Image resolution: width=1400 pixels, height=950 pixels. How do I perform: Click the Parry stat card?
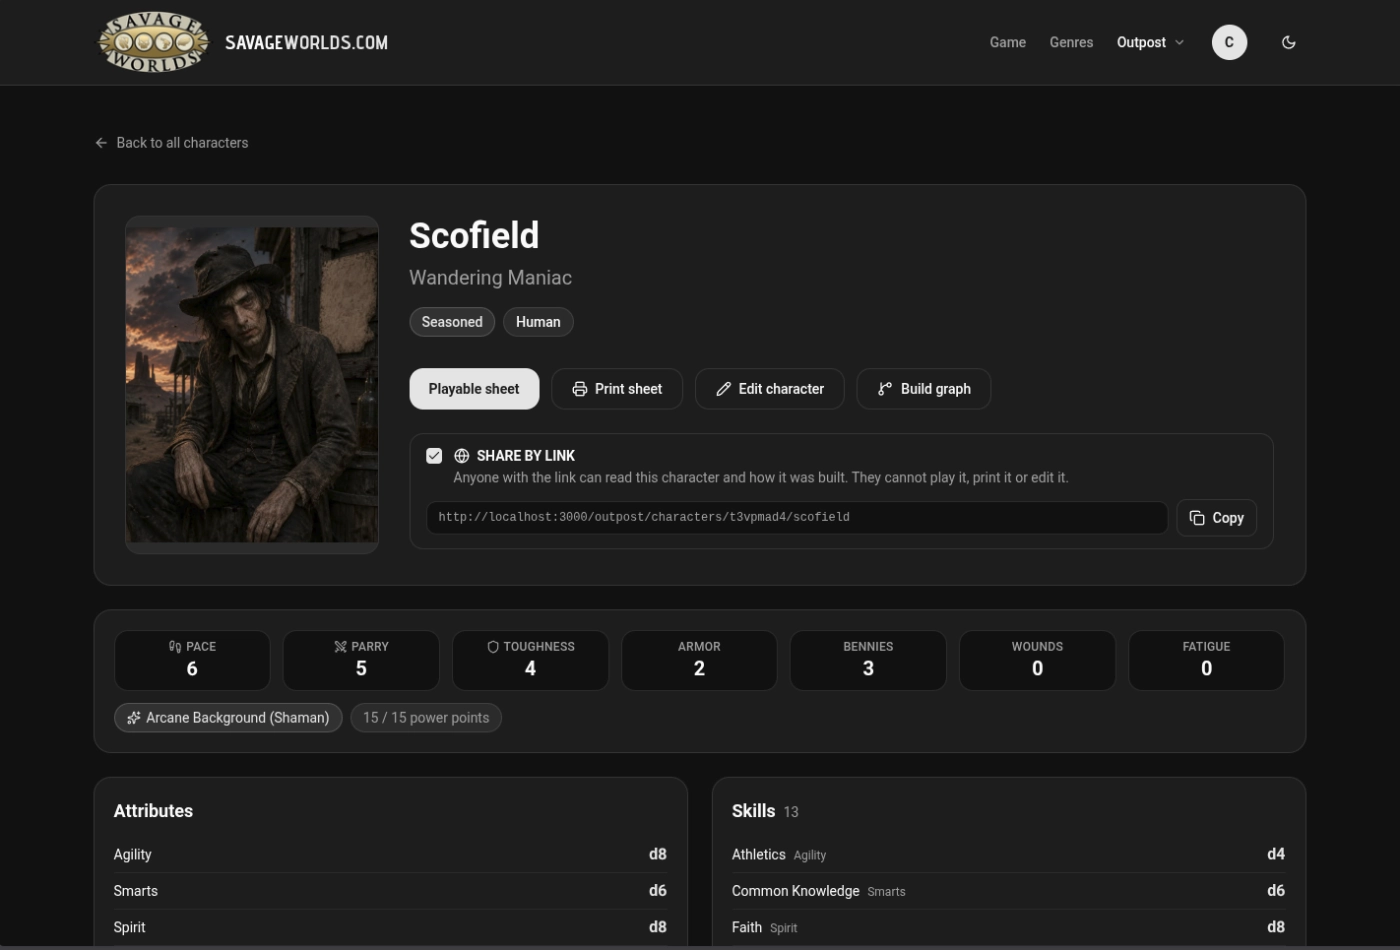pos(361,660)
